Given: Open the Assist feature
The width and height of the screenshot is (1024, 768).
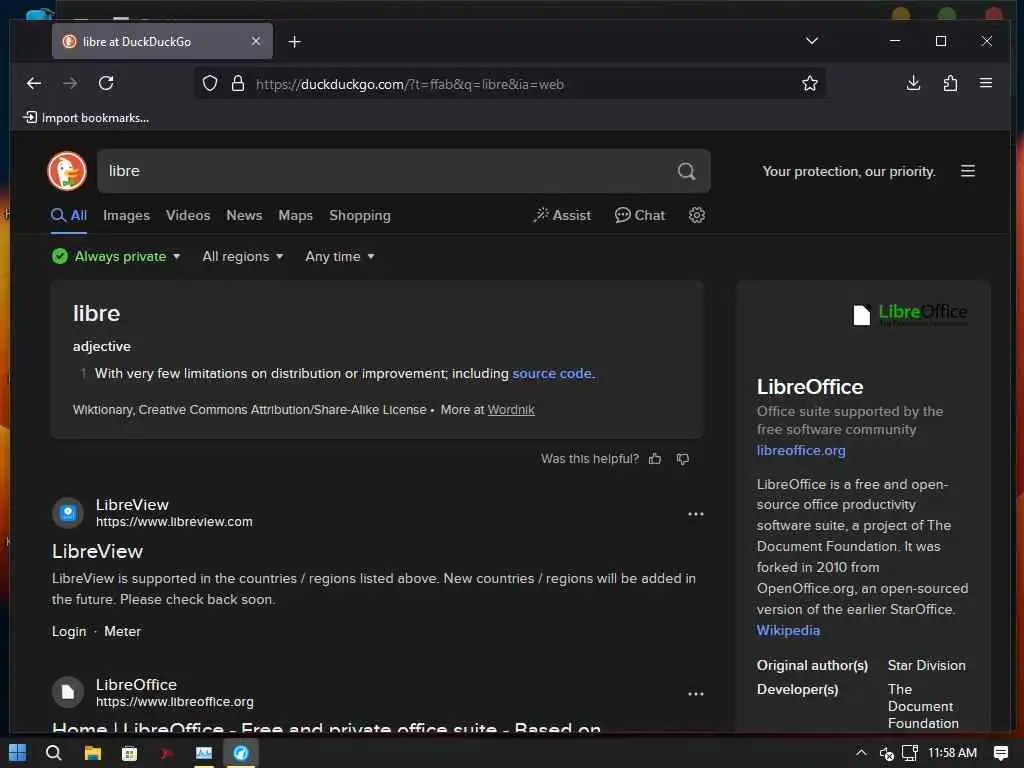Looking at the screenshot, I should [562, 216].
